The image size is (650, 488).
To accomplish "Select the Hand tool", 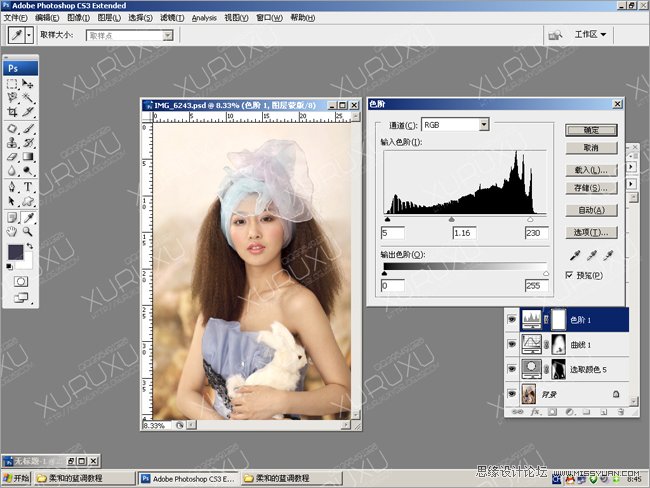I will tap(13, 230).
